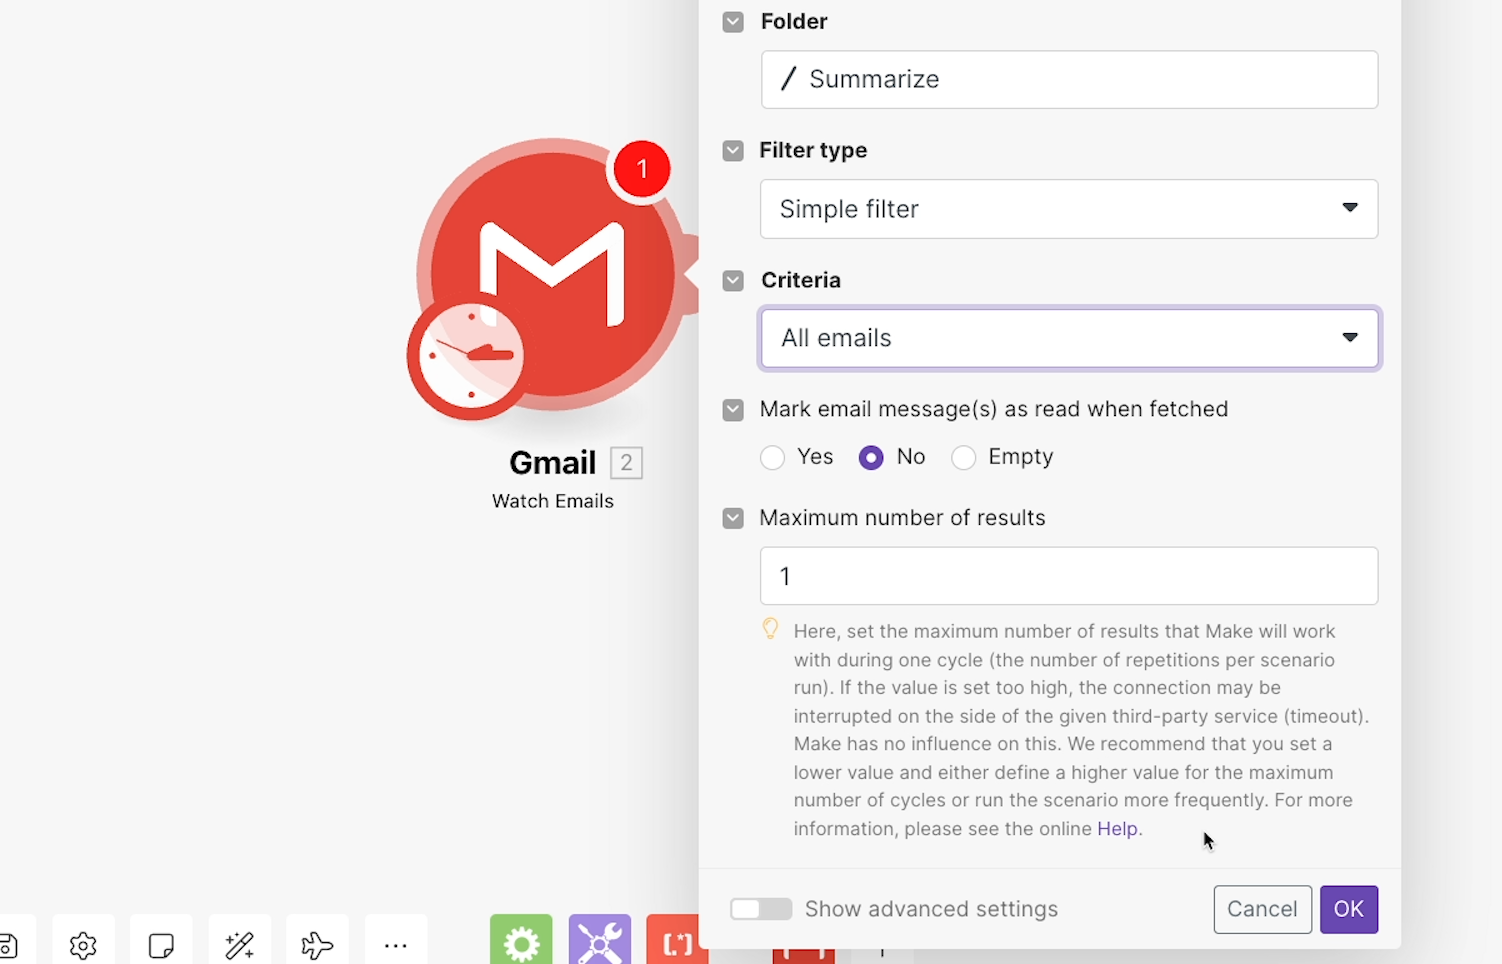Click the Cancel button
Image resolution: width=1502 pixels, height=964 pixels.
[x=1262, y=909]
